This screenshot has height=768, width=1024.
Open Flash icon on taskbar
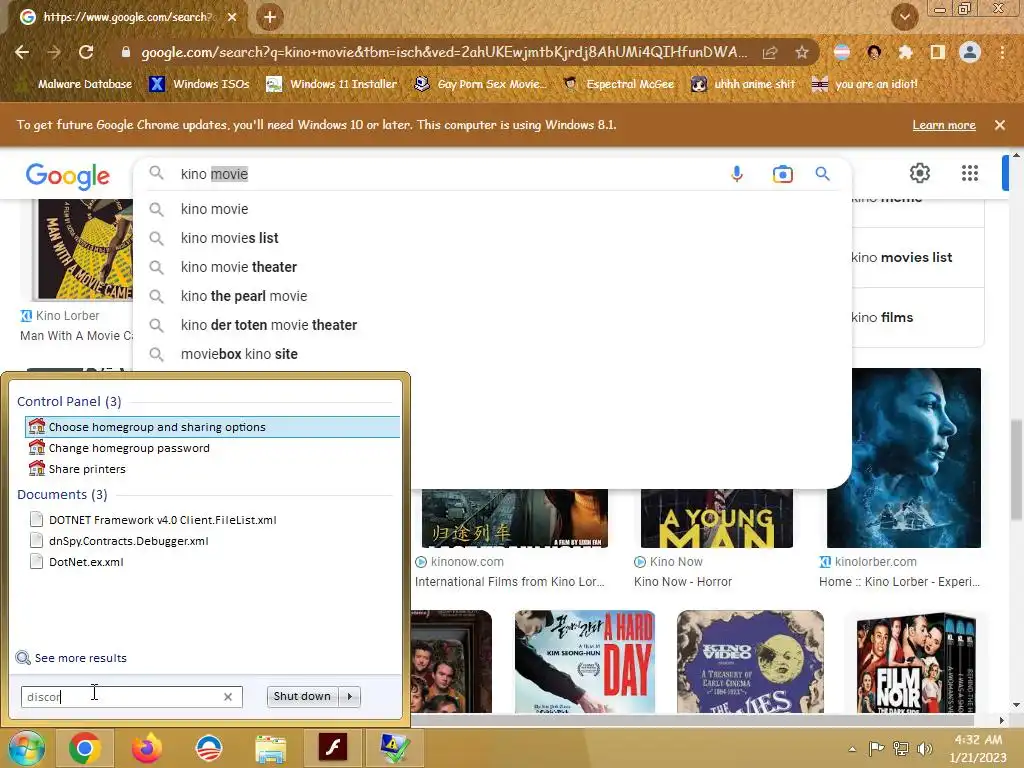332,747
